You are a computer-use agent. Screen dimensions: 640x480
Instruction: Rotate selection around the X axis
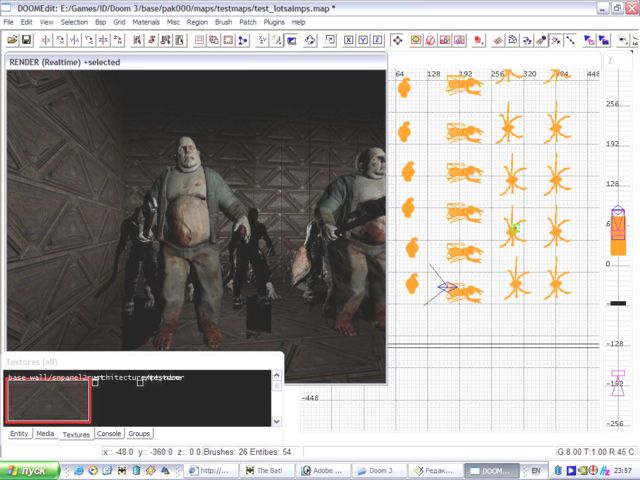click(60, 40)
